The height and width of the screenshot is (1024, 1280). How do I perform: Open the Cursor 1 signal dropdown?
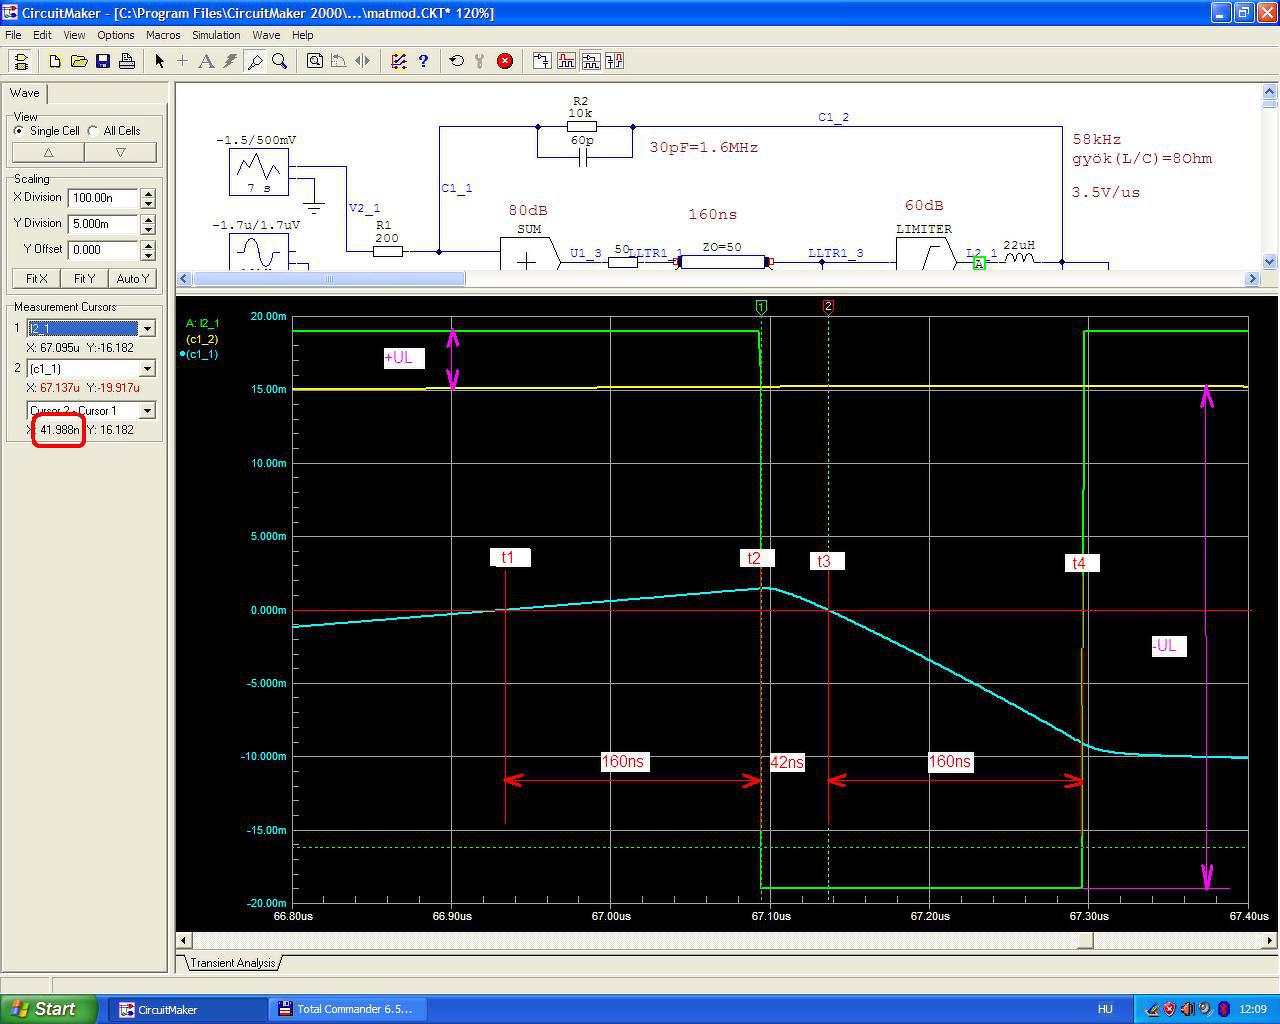[x=147, y=329]
